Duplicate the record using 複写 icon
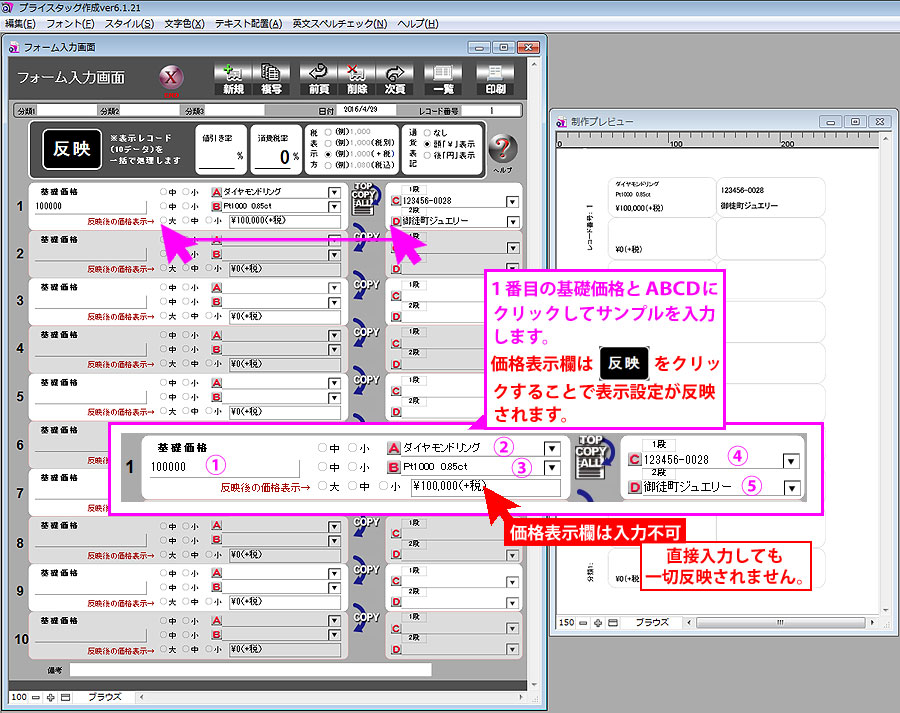The height and width of the screenshot is (713, 900). [x=270, y=79]
